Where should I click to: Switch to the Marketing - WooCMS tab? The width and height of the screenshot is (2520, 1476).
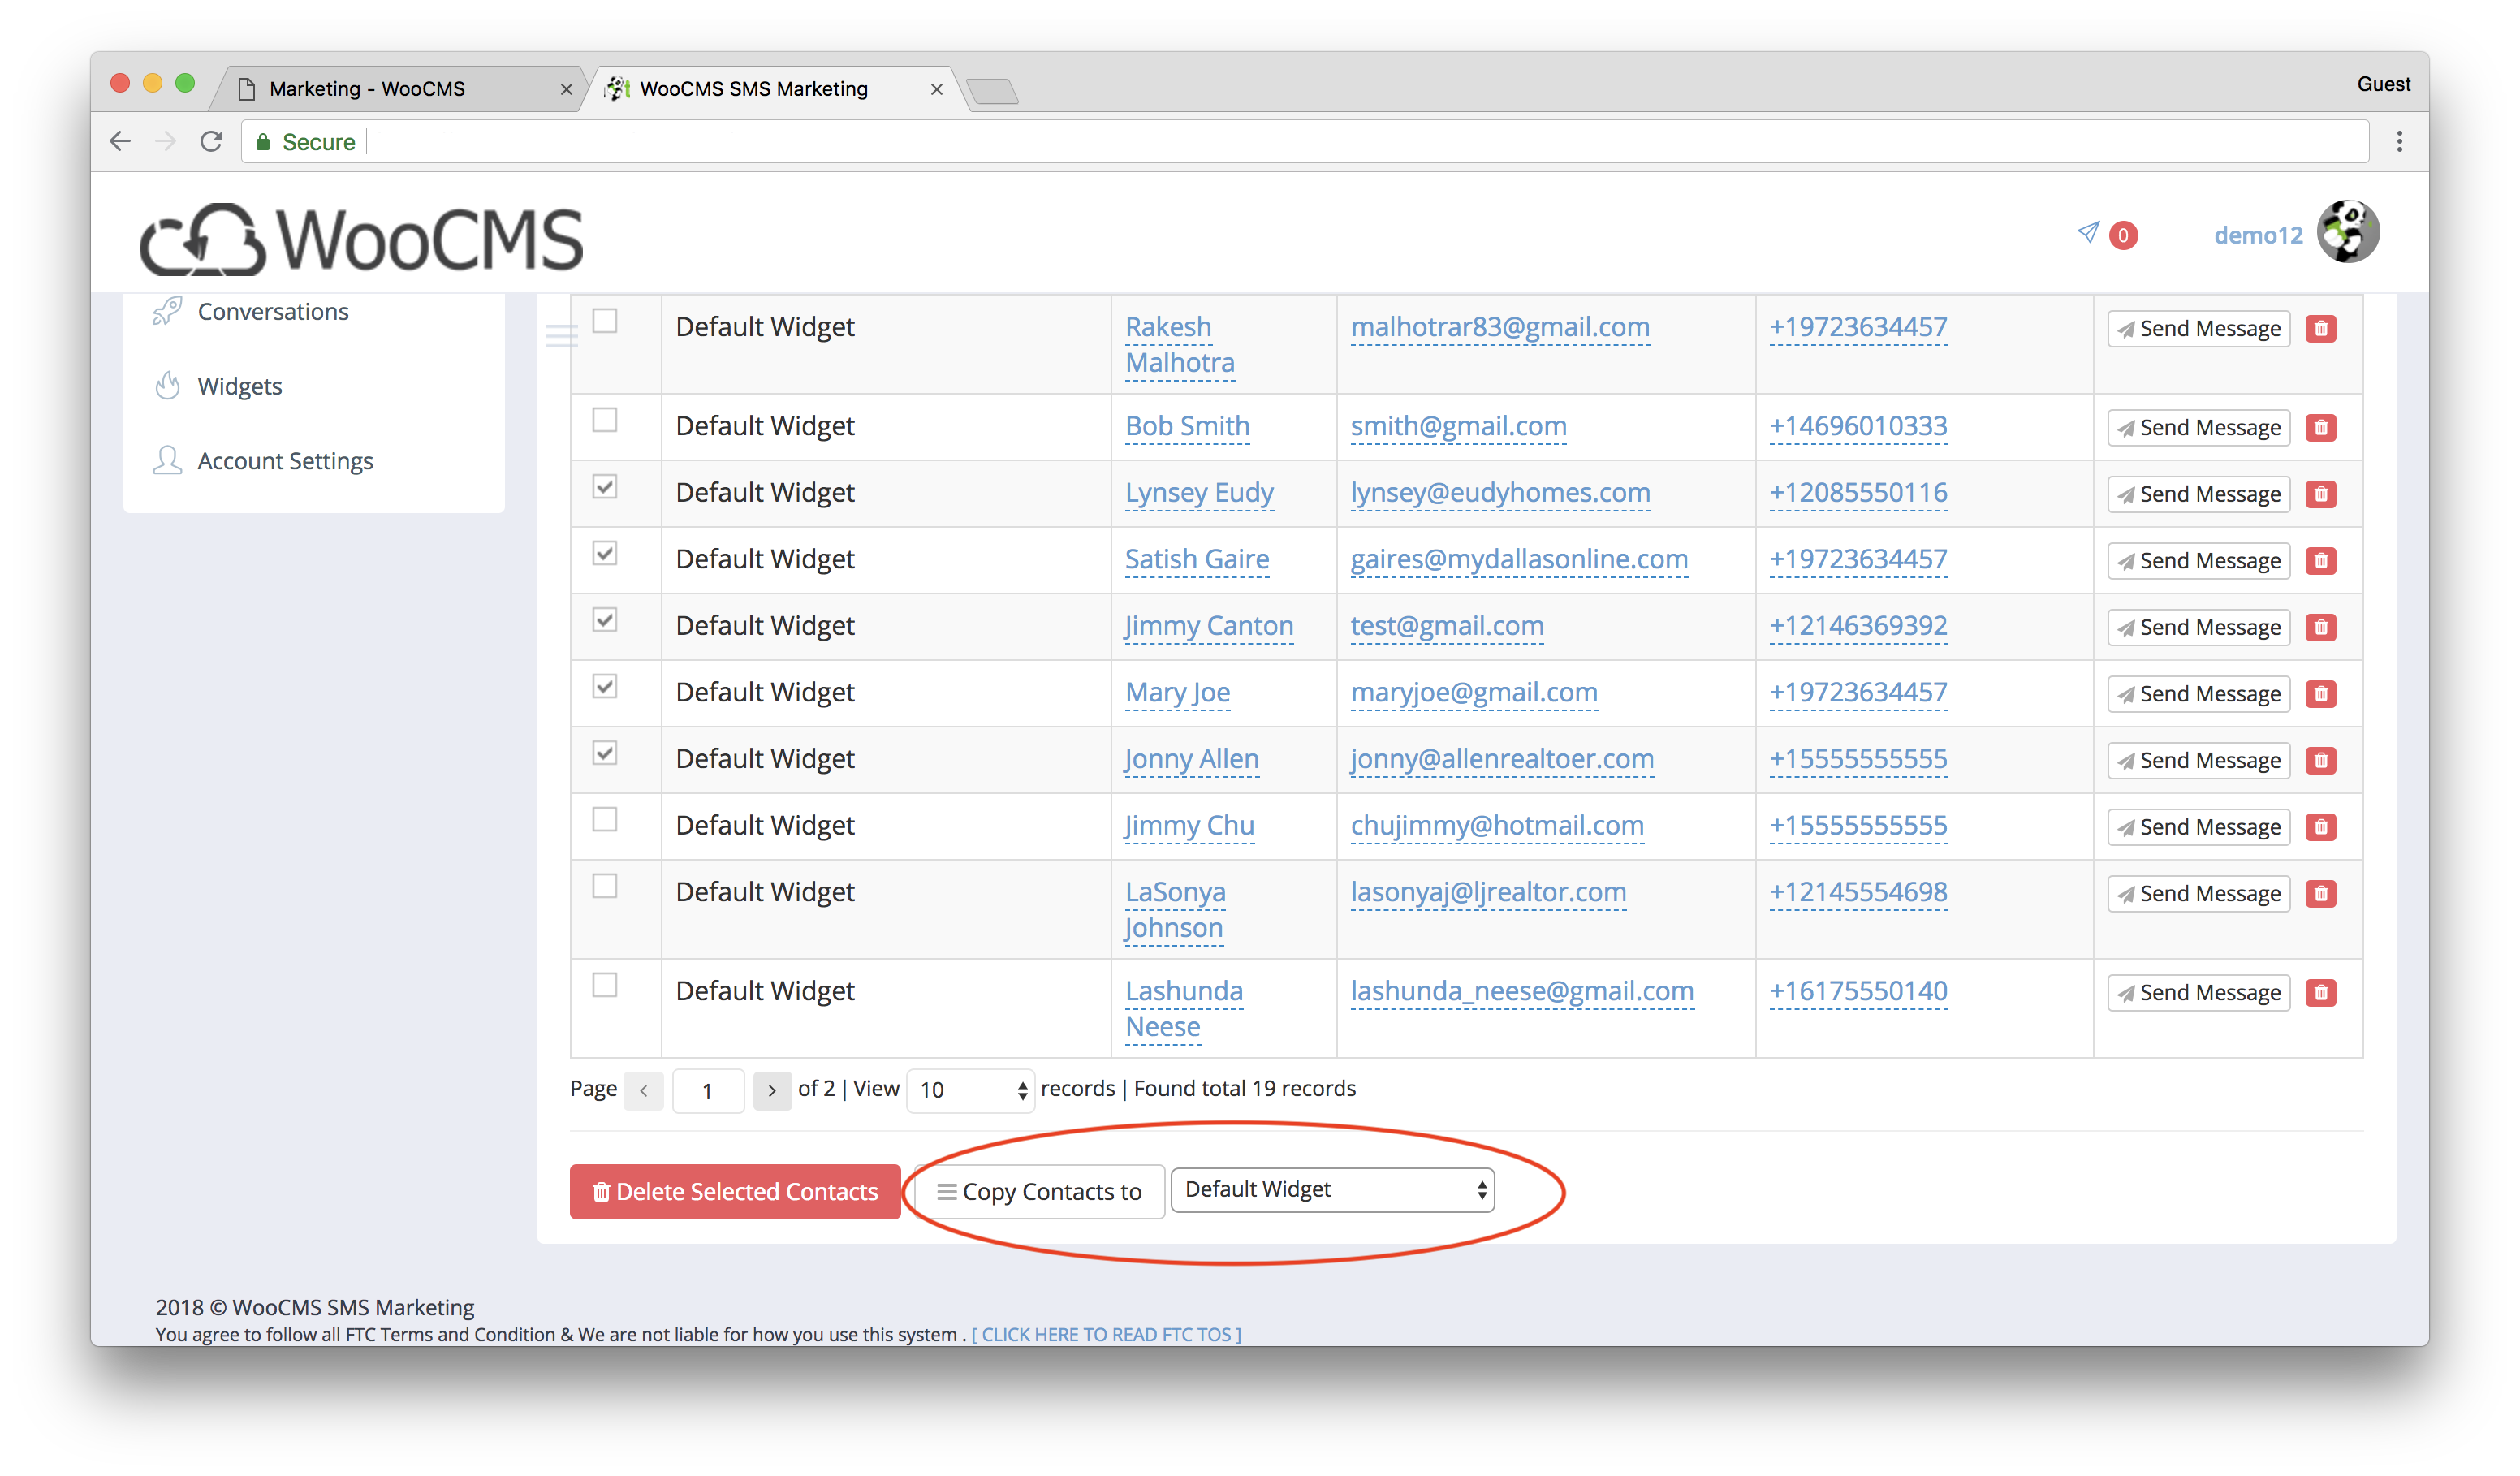(x=400, y=89)
